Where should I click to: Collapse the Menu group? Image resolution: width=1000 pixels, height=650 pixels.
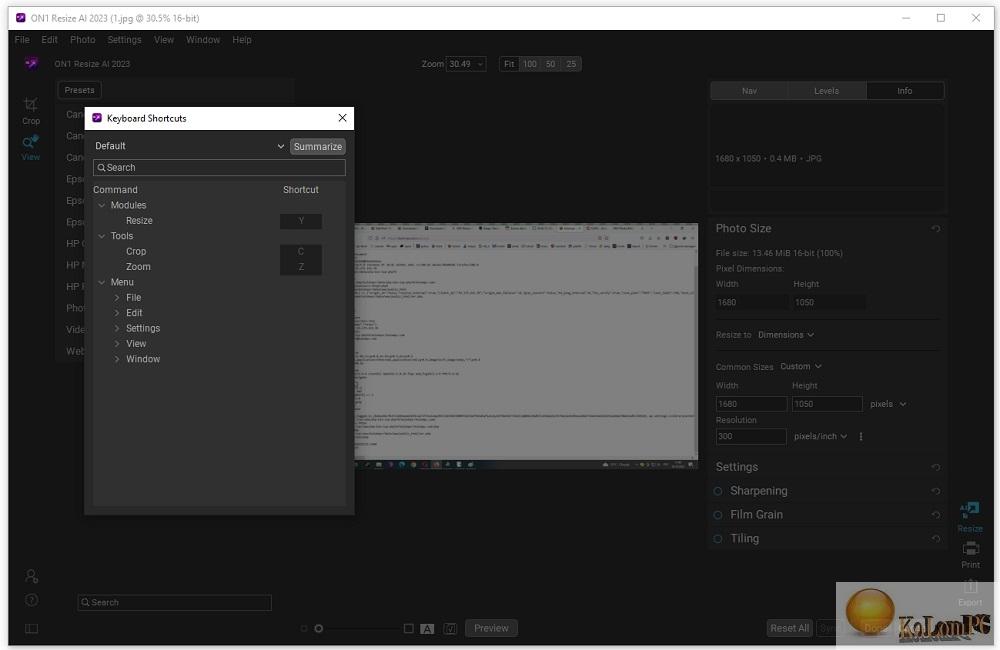pos(101,282)
